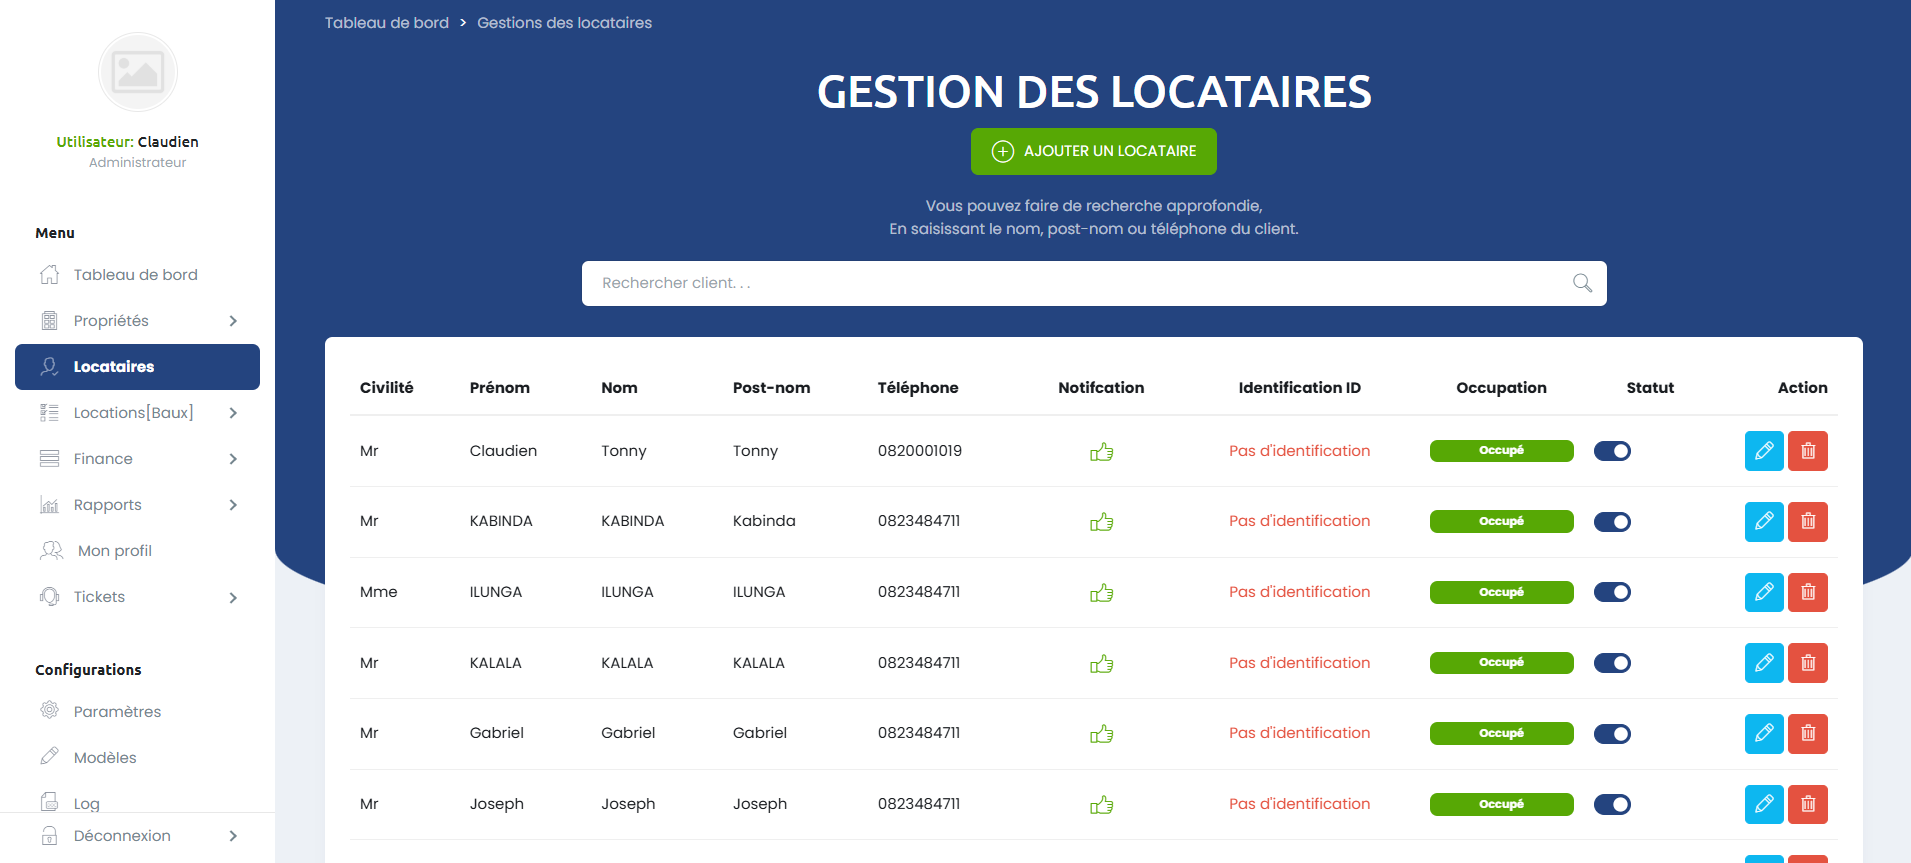Toggle the status switch for Mr KABINDA
The width and height of the screenshot is (1911, 863).
click(x=1612, y=522)
